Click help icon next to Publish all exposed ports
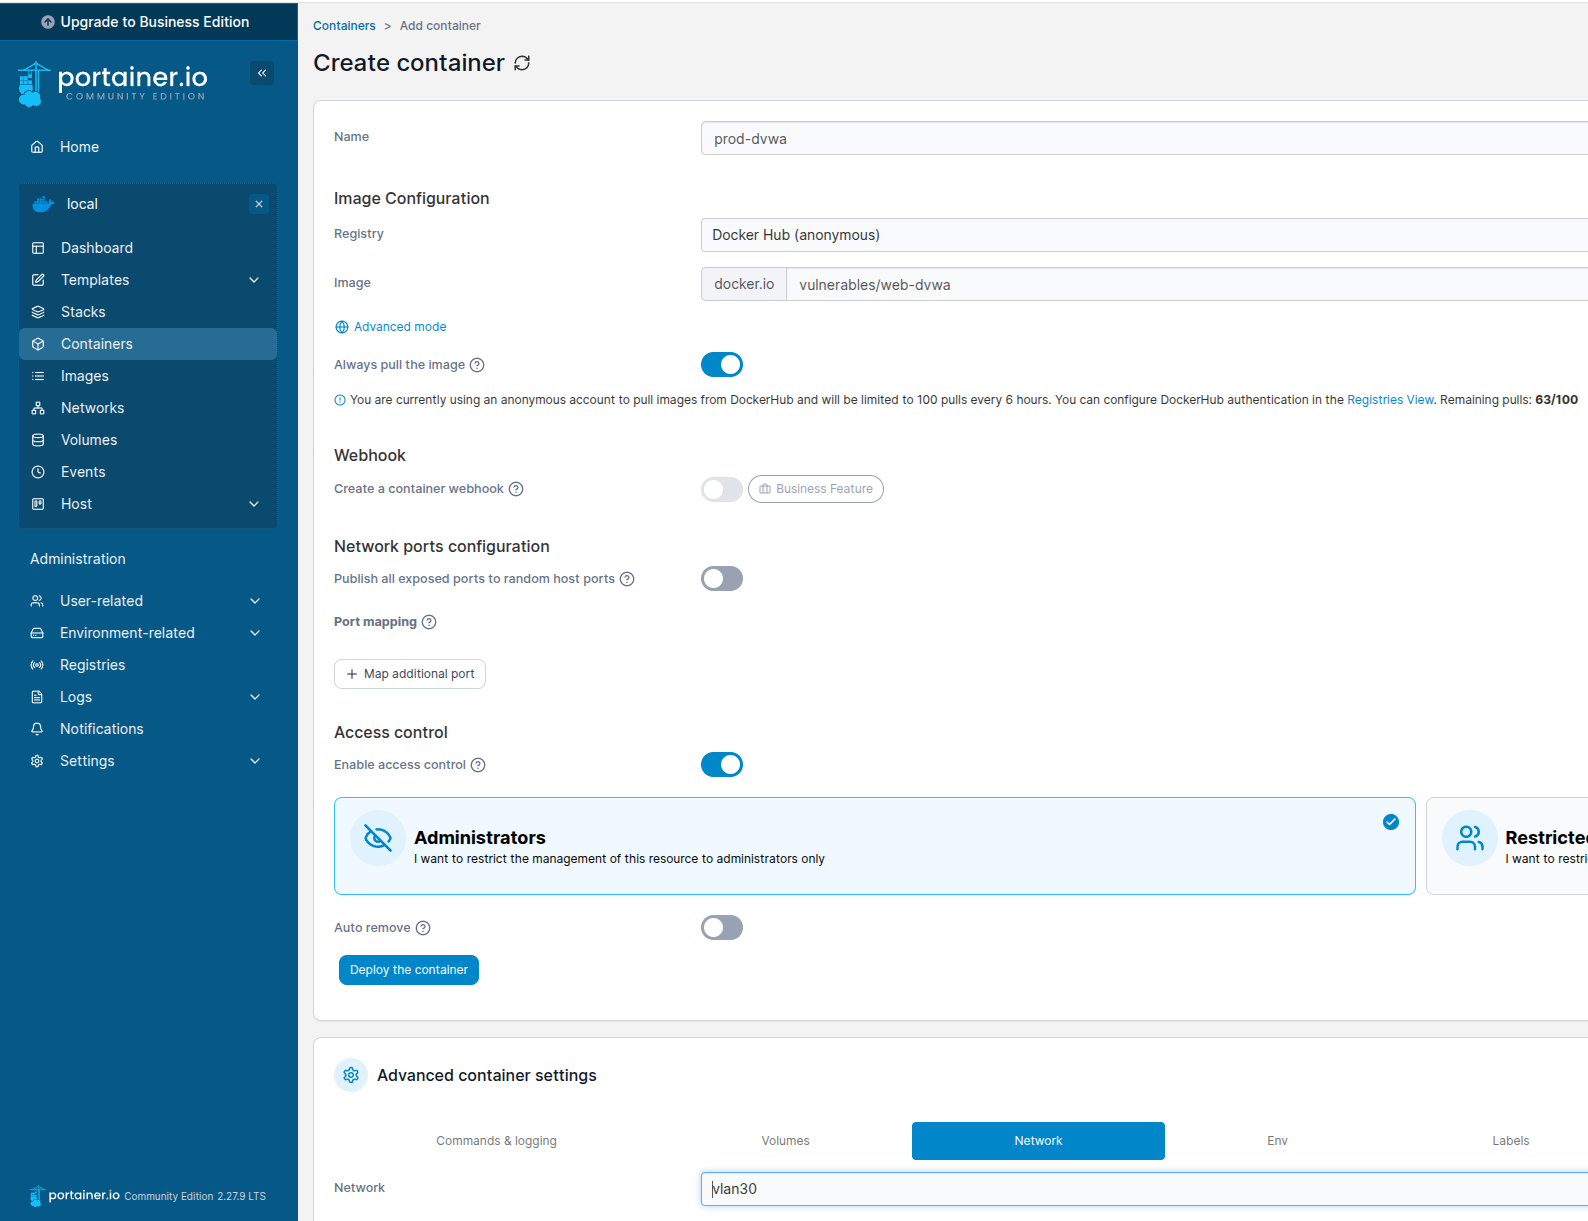Viewport: 1588px width, 1221px height. point(627,579)
